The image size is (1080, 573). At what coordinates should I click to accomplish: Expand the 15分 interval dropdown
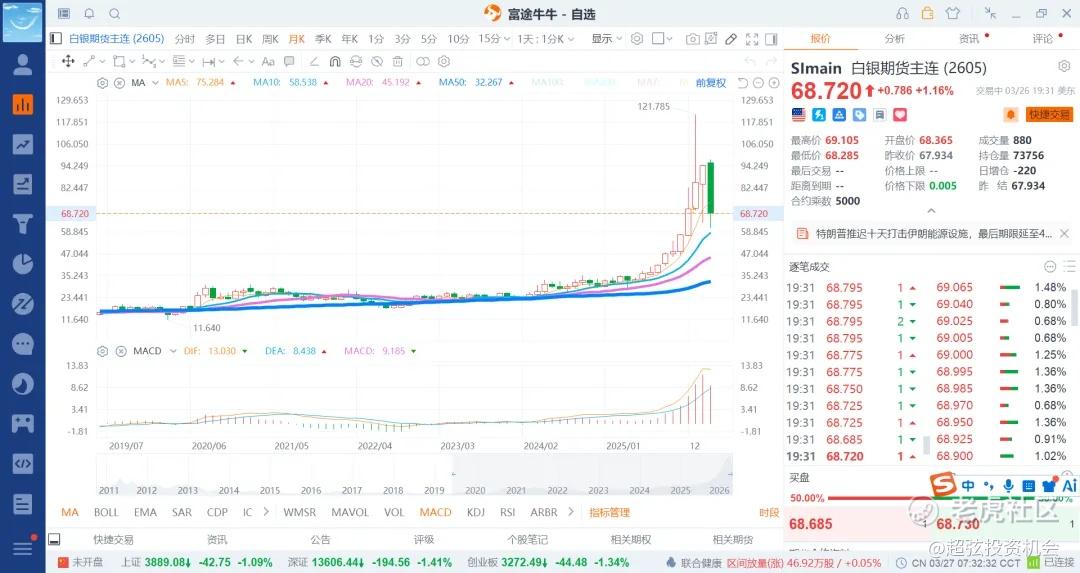coord(494,39)
